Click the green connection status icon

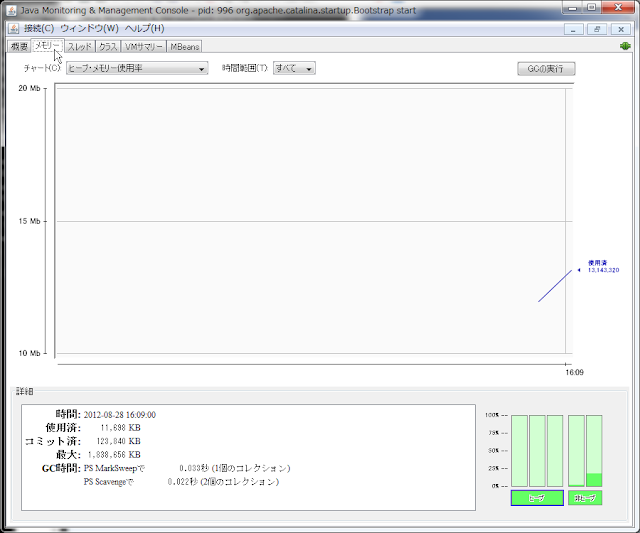pos(625,46)
